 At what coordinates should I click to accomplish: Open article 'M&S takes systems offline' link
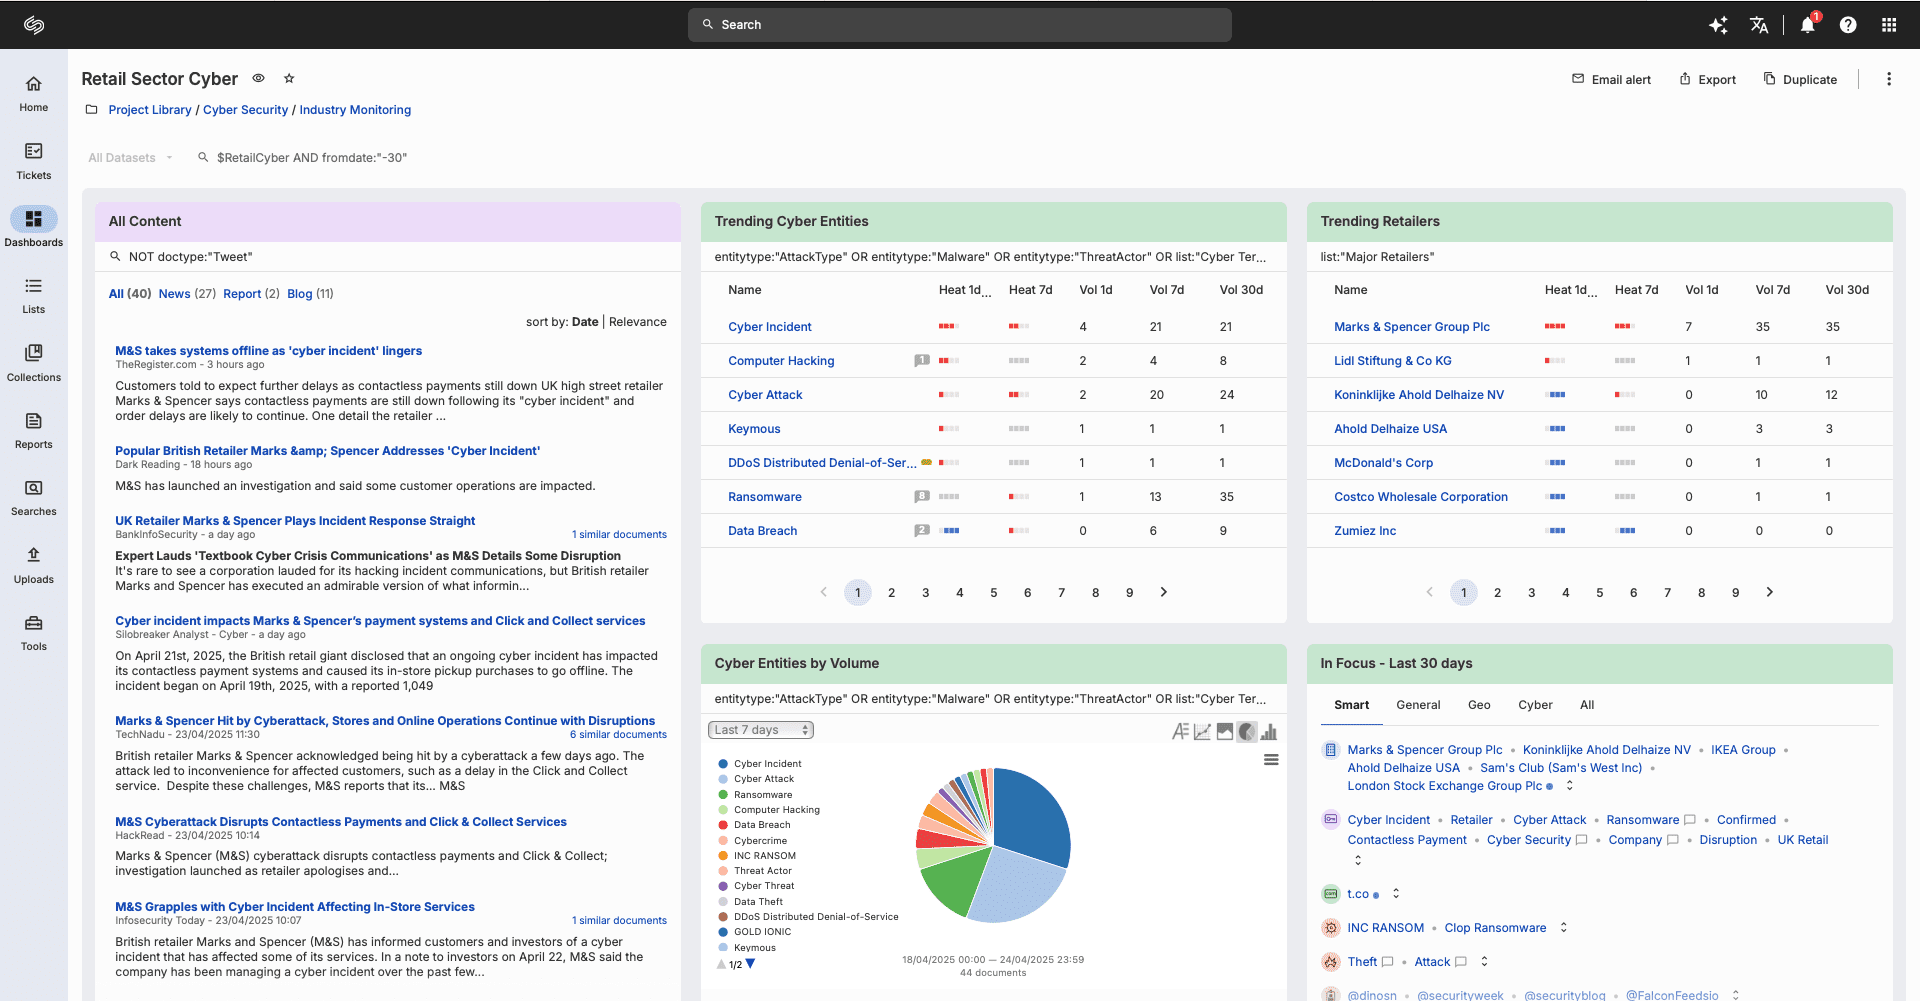tap(268, 351)
